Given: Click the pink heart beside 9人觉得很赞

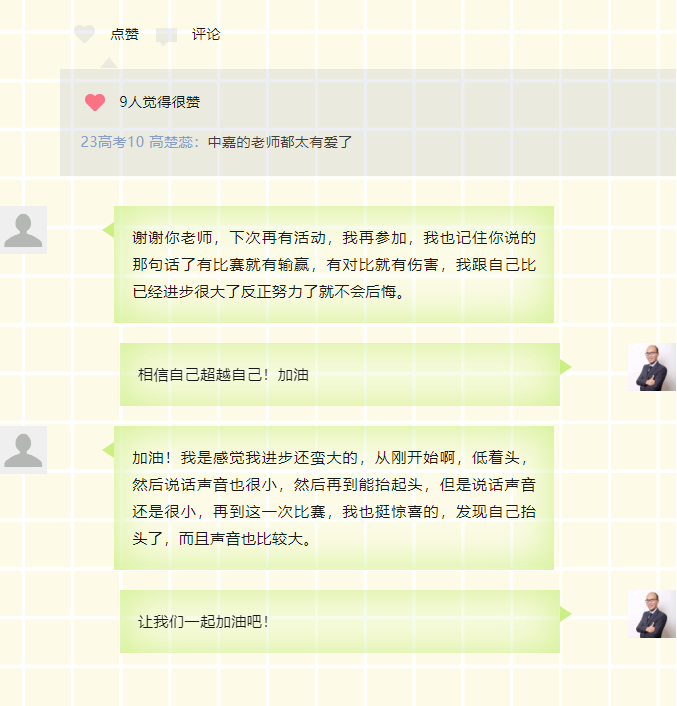Looking at the screenshot, I should [x=95, y=102].
